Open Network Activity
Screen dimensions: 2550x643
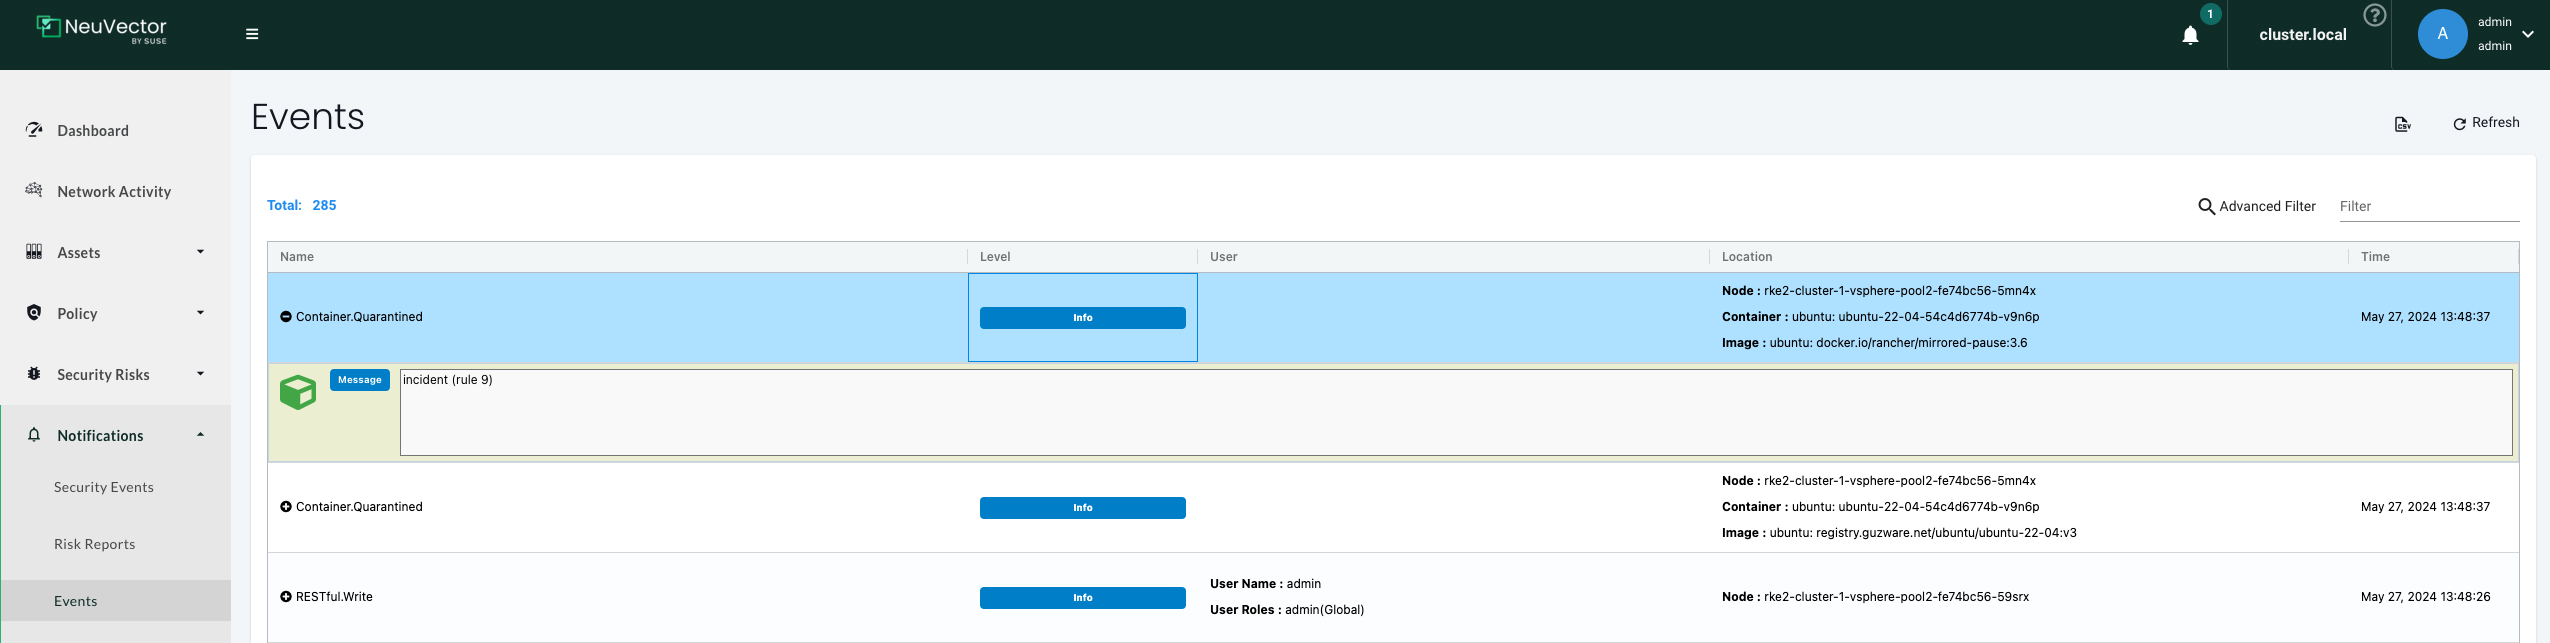114,192
